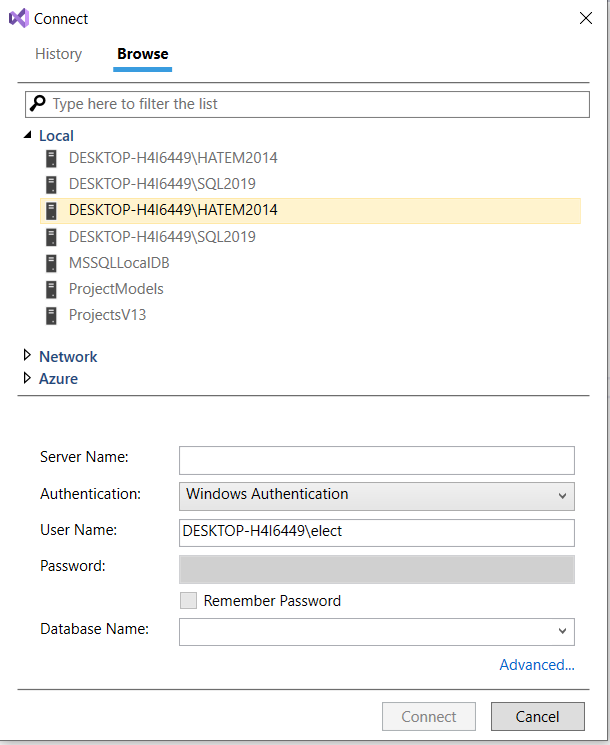The height and width of the screenshot is (745, 610).
Task: Click the first SQL2019 server icon
Action: [x=51, y=184]
